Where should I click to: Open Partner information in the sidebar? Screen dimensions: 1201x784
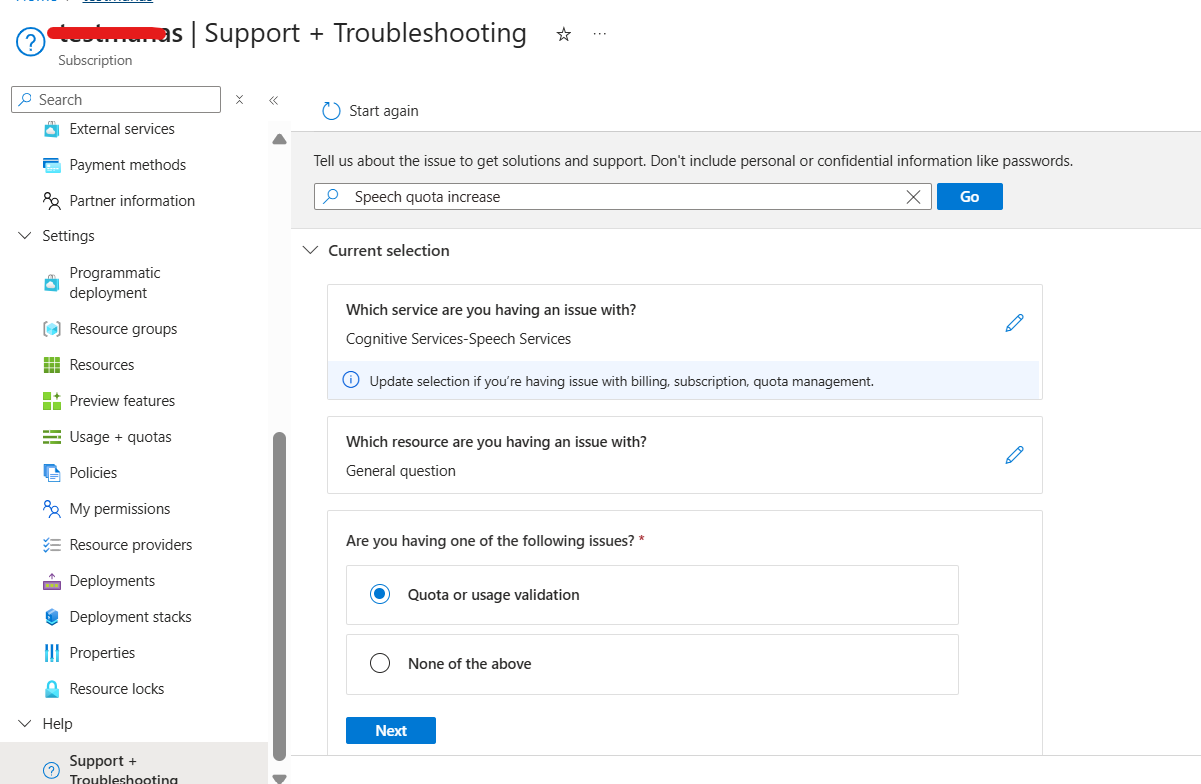134,201
